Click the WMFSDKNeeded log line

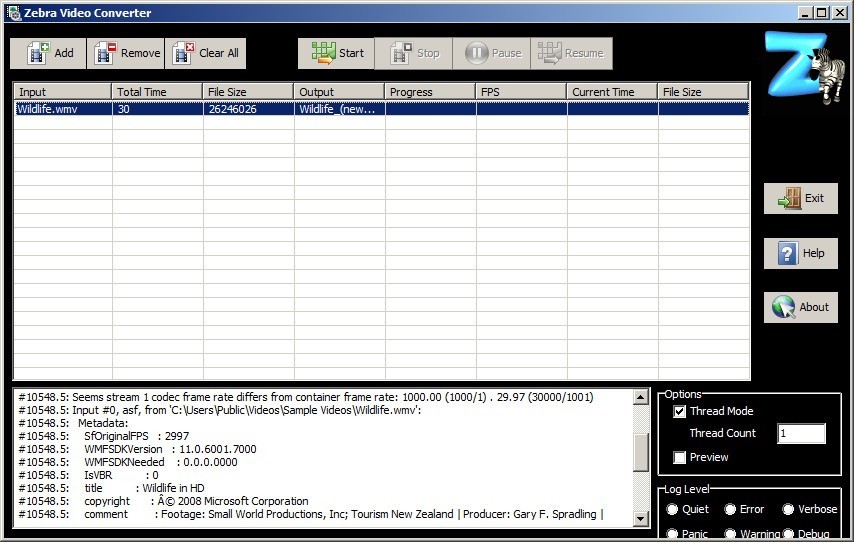128,462
